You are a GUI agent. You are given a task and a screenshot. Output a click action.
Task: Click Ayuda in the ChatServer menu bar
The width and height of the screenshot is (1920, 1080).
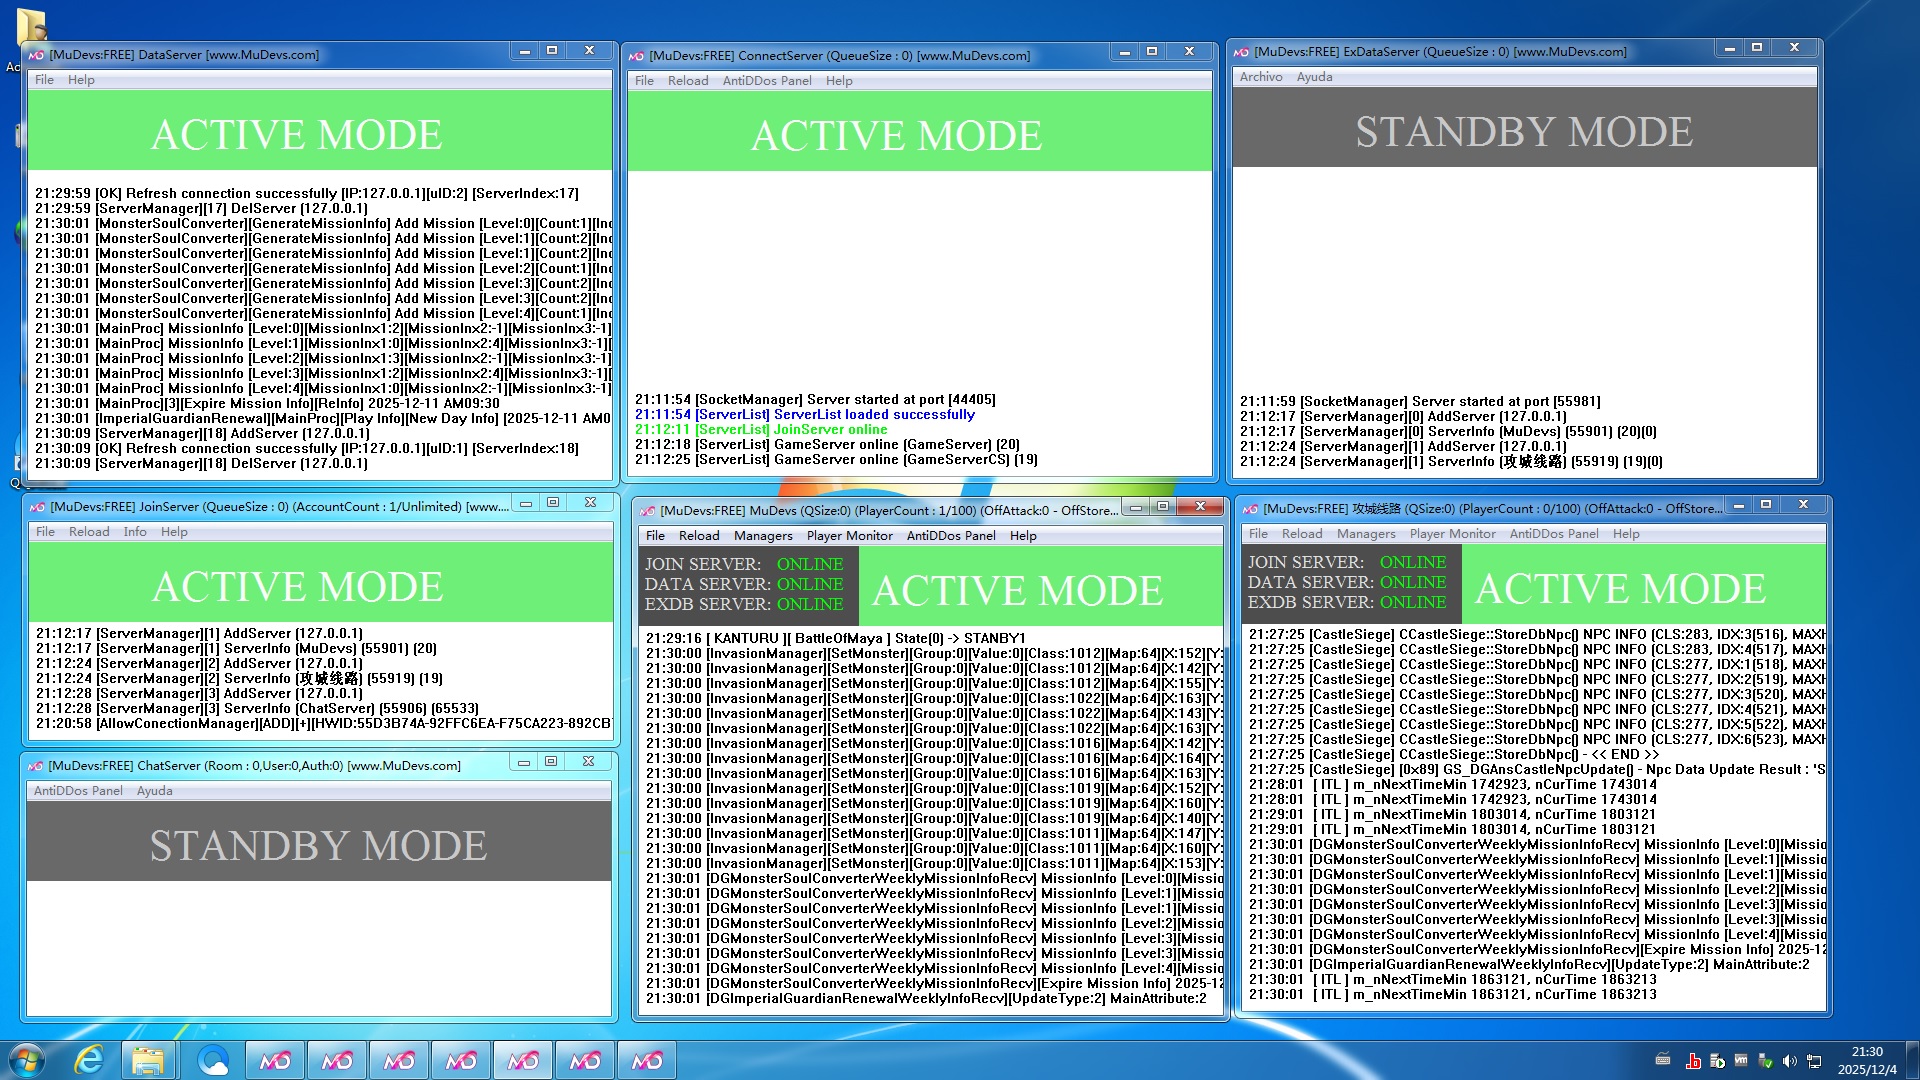pos(154,791)
